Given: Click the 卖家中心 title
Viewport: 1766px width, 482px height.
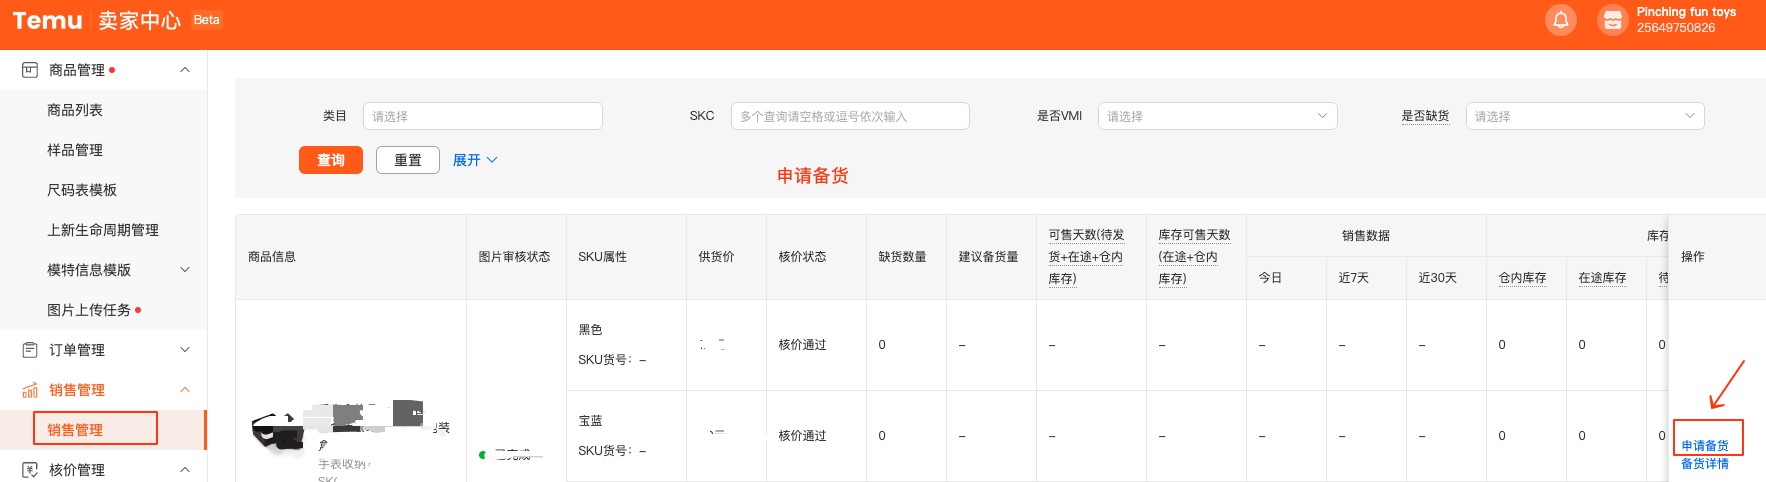Looking at the screenshot, I should point(139,21).
